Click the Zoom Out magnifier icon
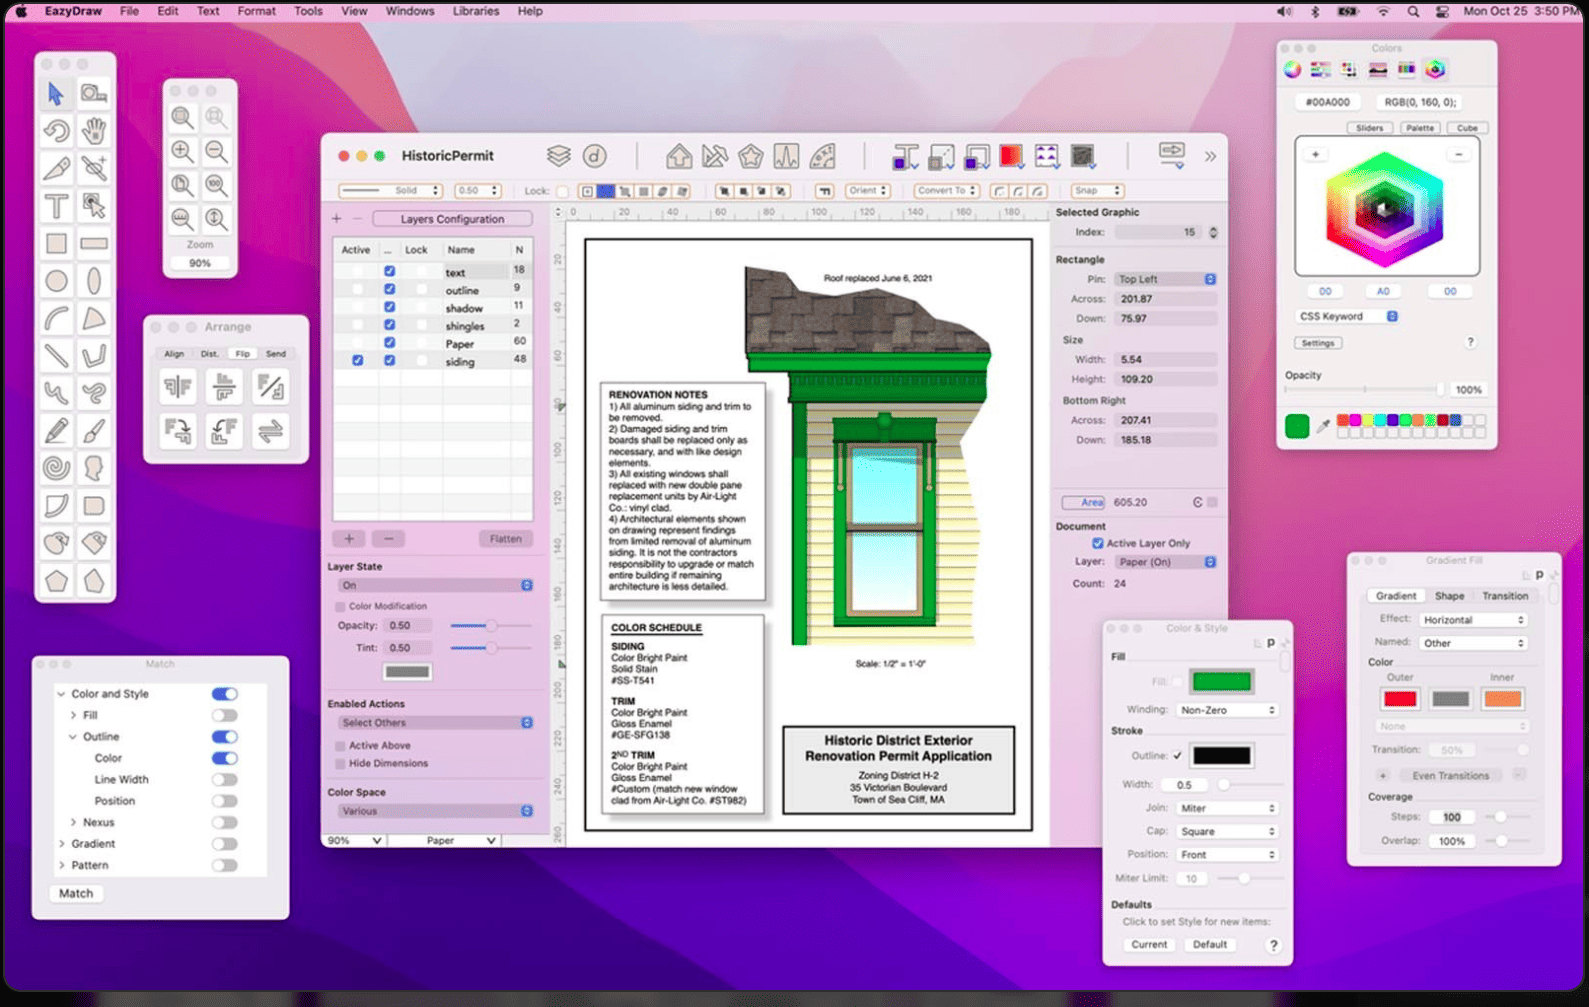 [x=216, y=151]
